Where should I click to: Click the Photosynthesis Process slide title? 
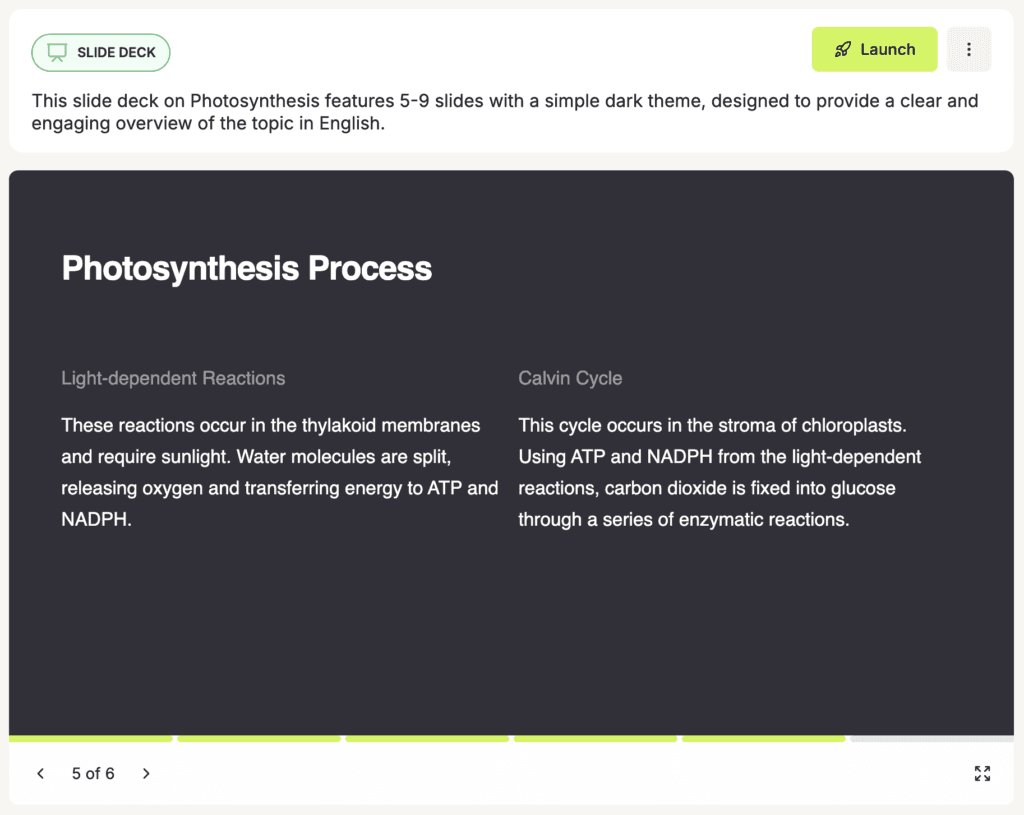pyautogui.click(x=247, y=268)
